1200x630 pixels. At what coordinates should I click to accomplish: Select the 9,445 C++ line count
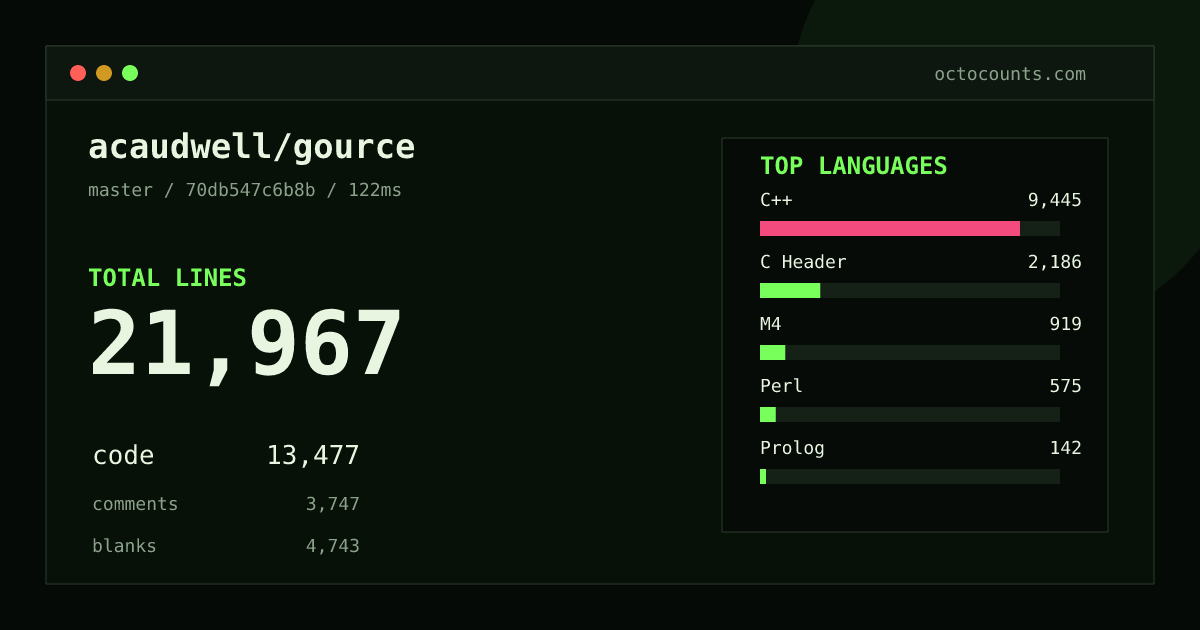(1055, 200)
